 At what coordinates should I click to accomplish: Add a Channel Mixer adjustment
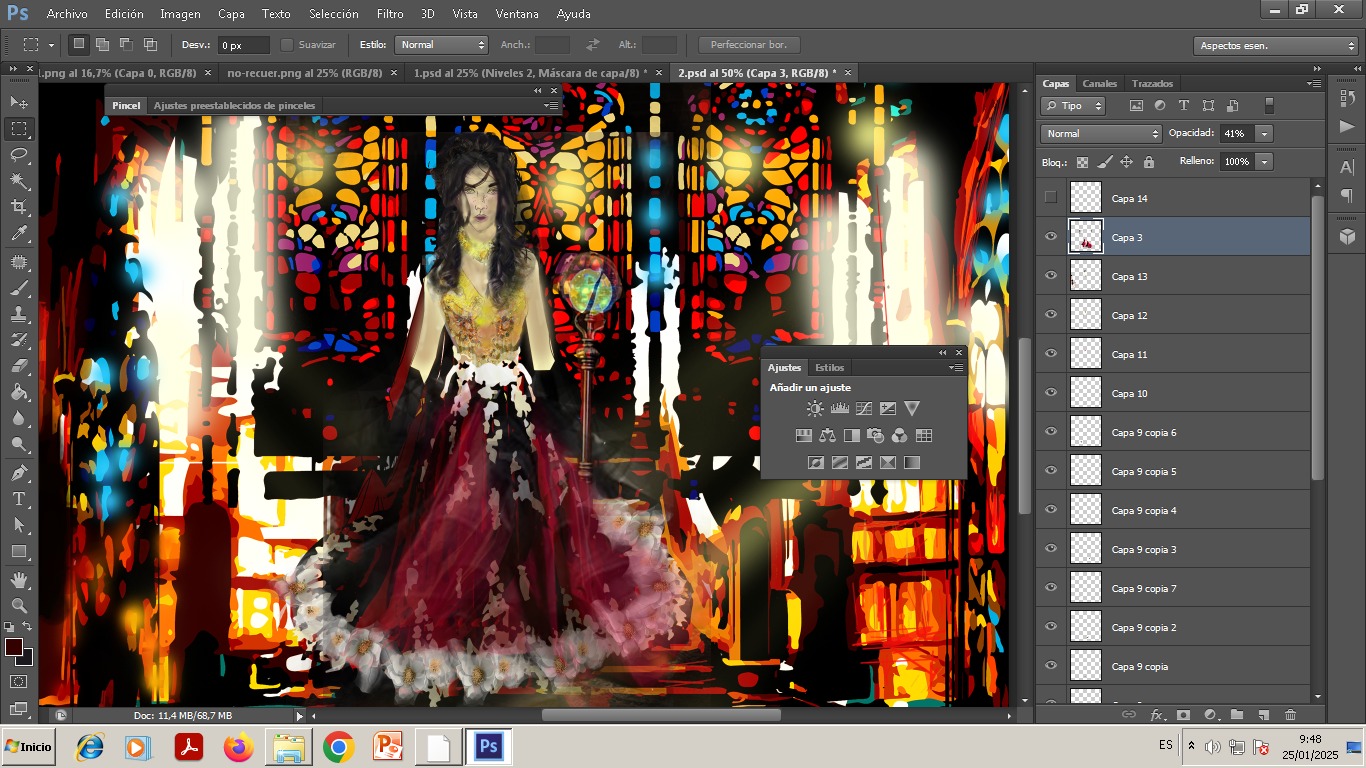click(899, 435)
